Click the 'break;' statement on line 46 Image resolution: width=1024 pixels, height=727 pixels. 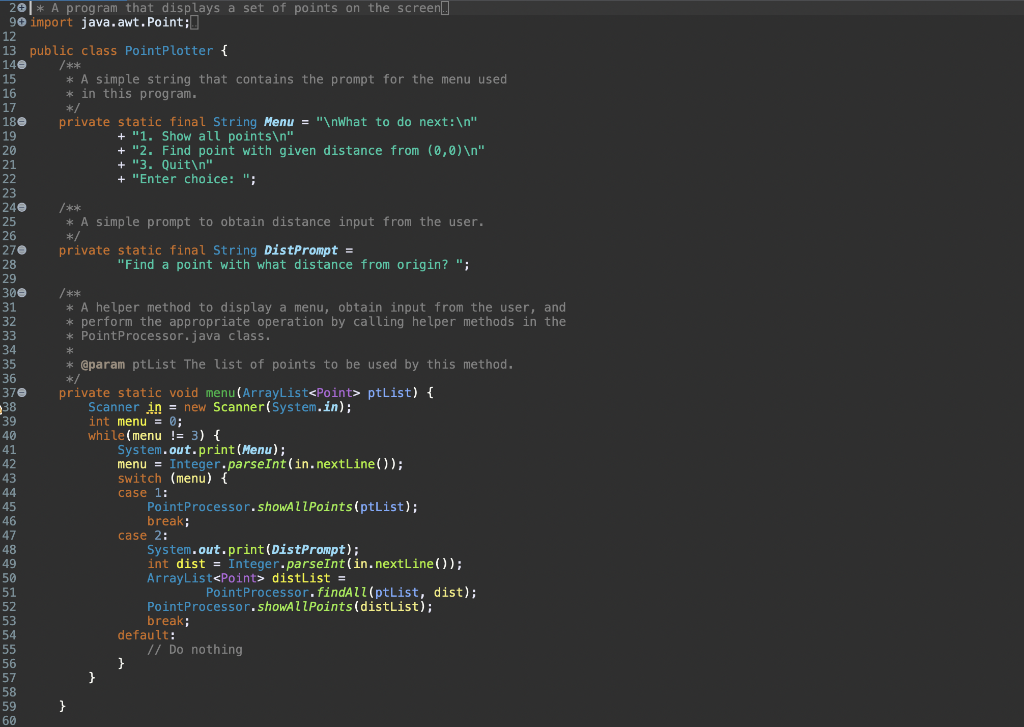(x=168, y=521)
